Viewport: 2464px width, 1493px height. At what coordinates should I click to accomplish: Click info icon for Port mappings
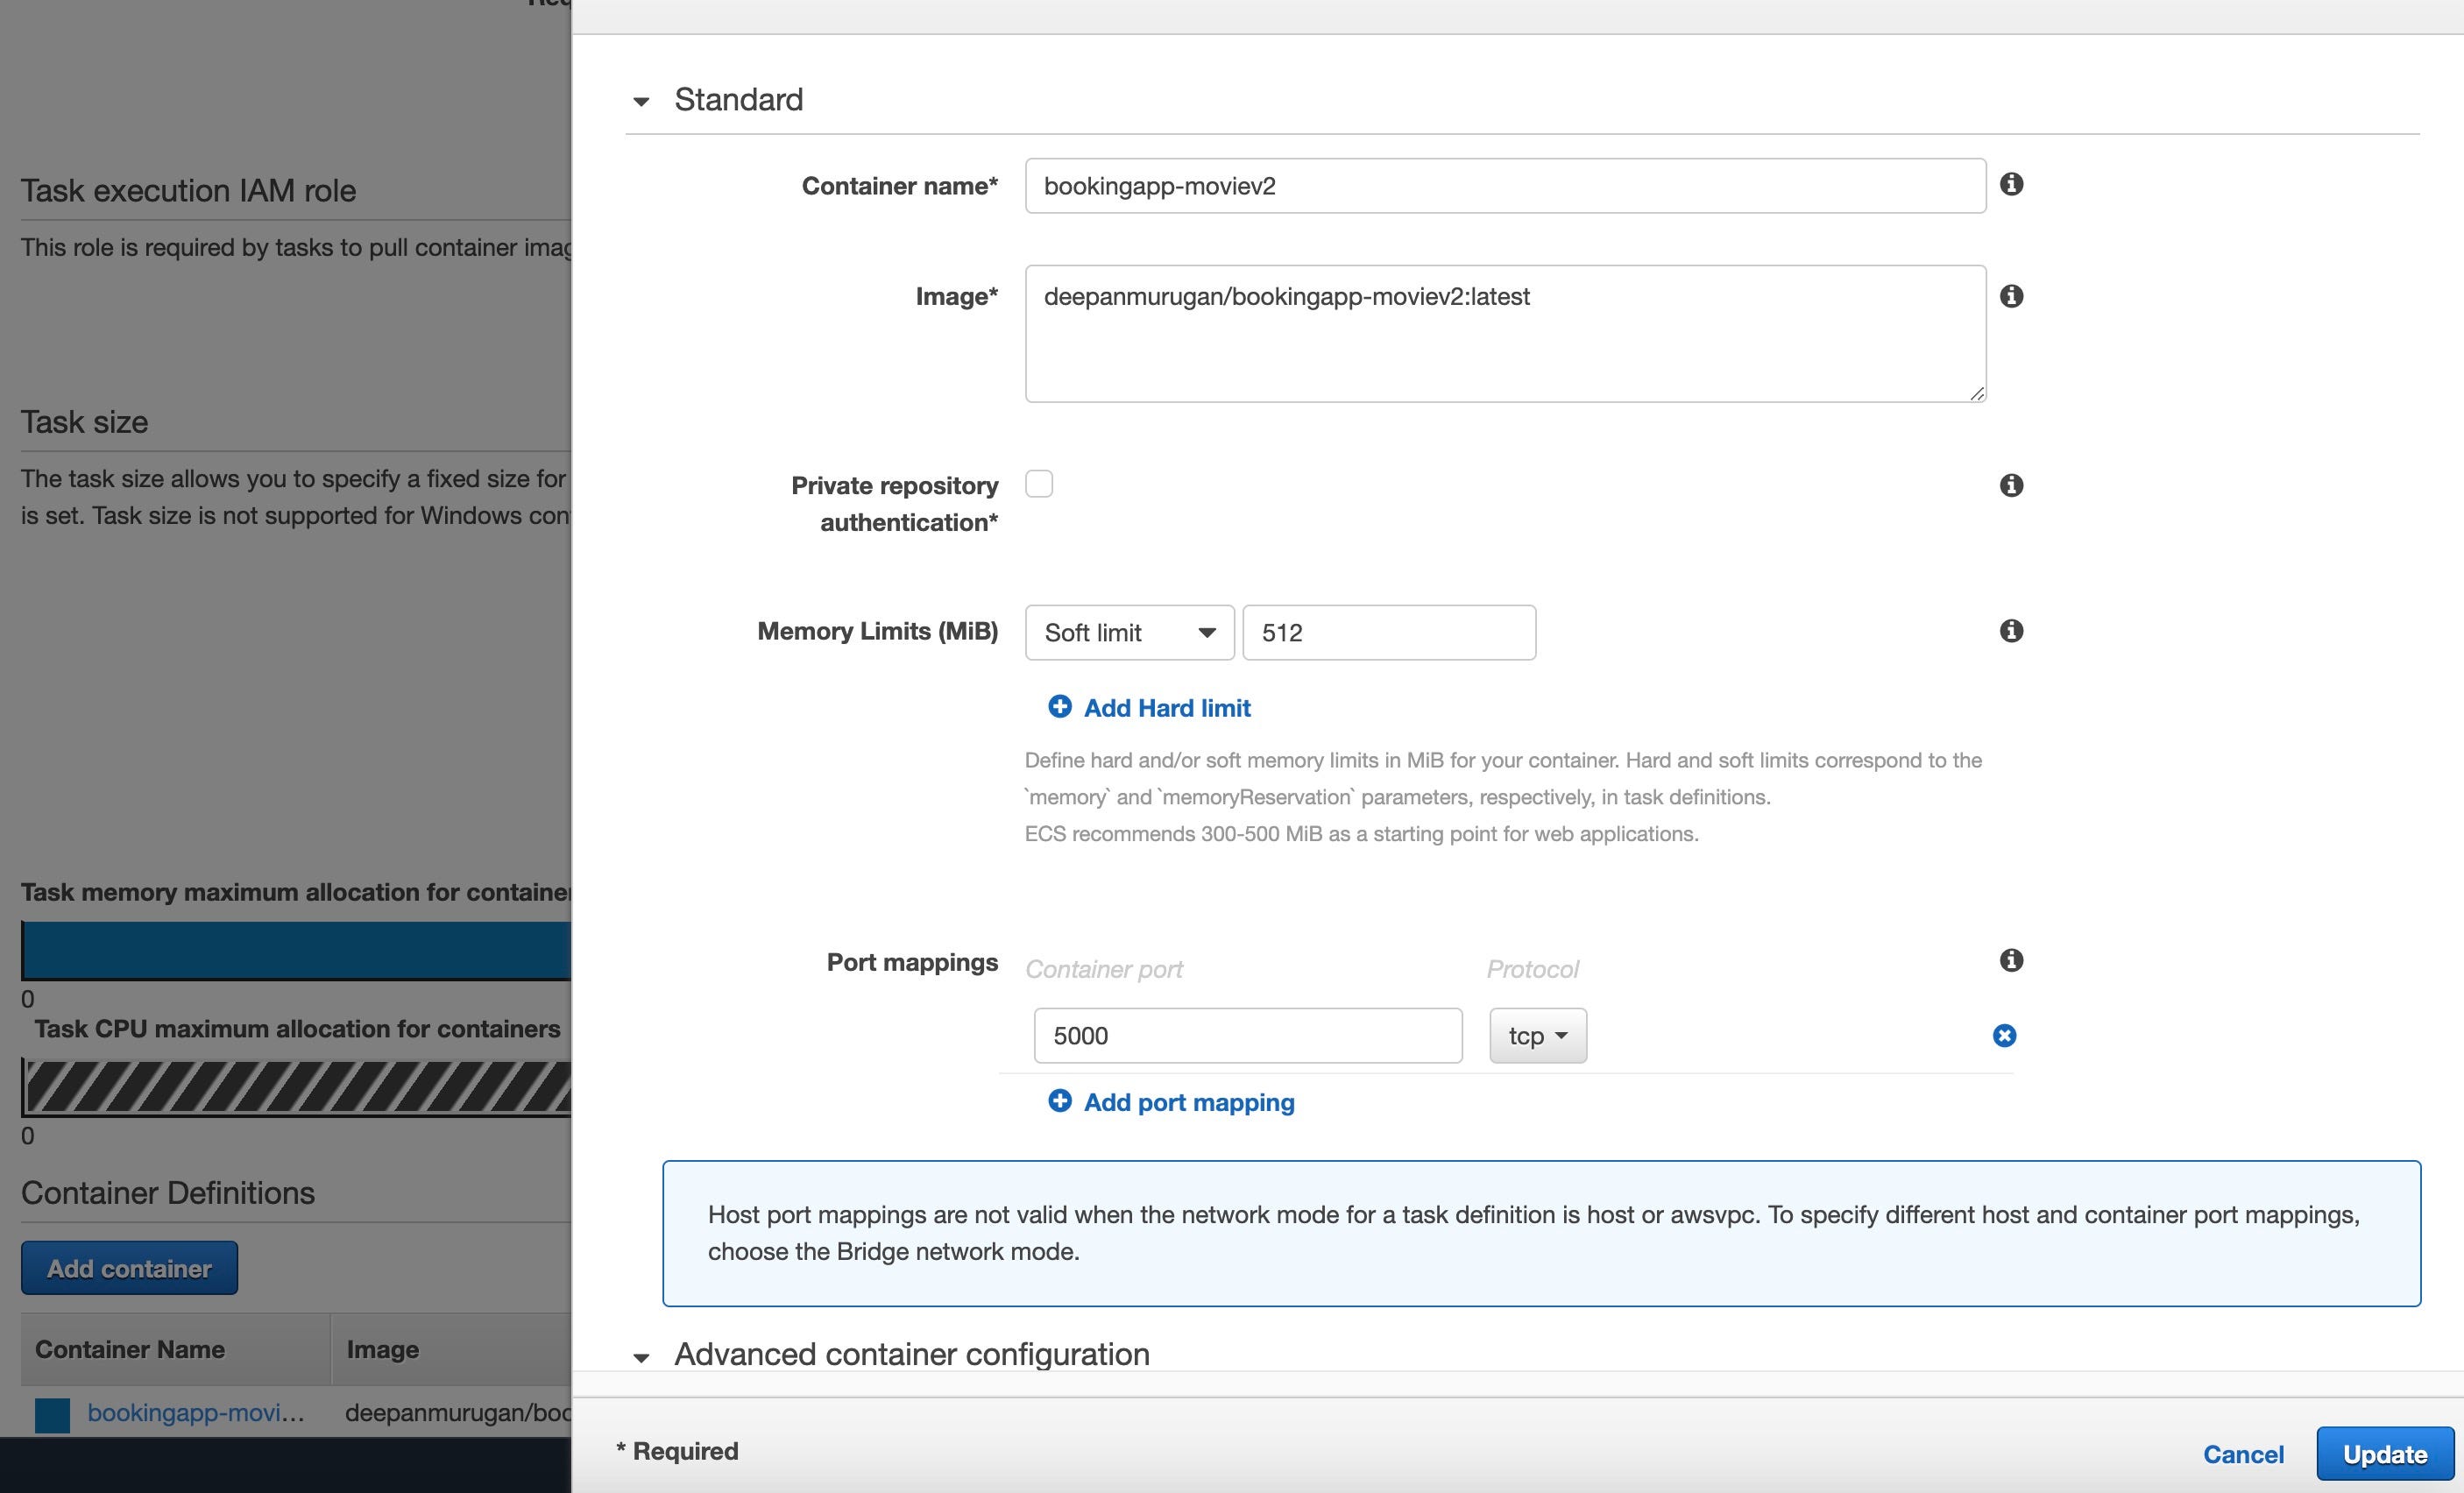2011,961
